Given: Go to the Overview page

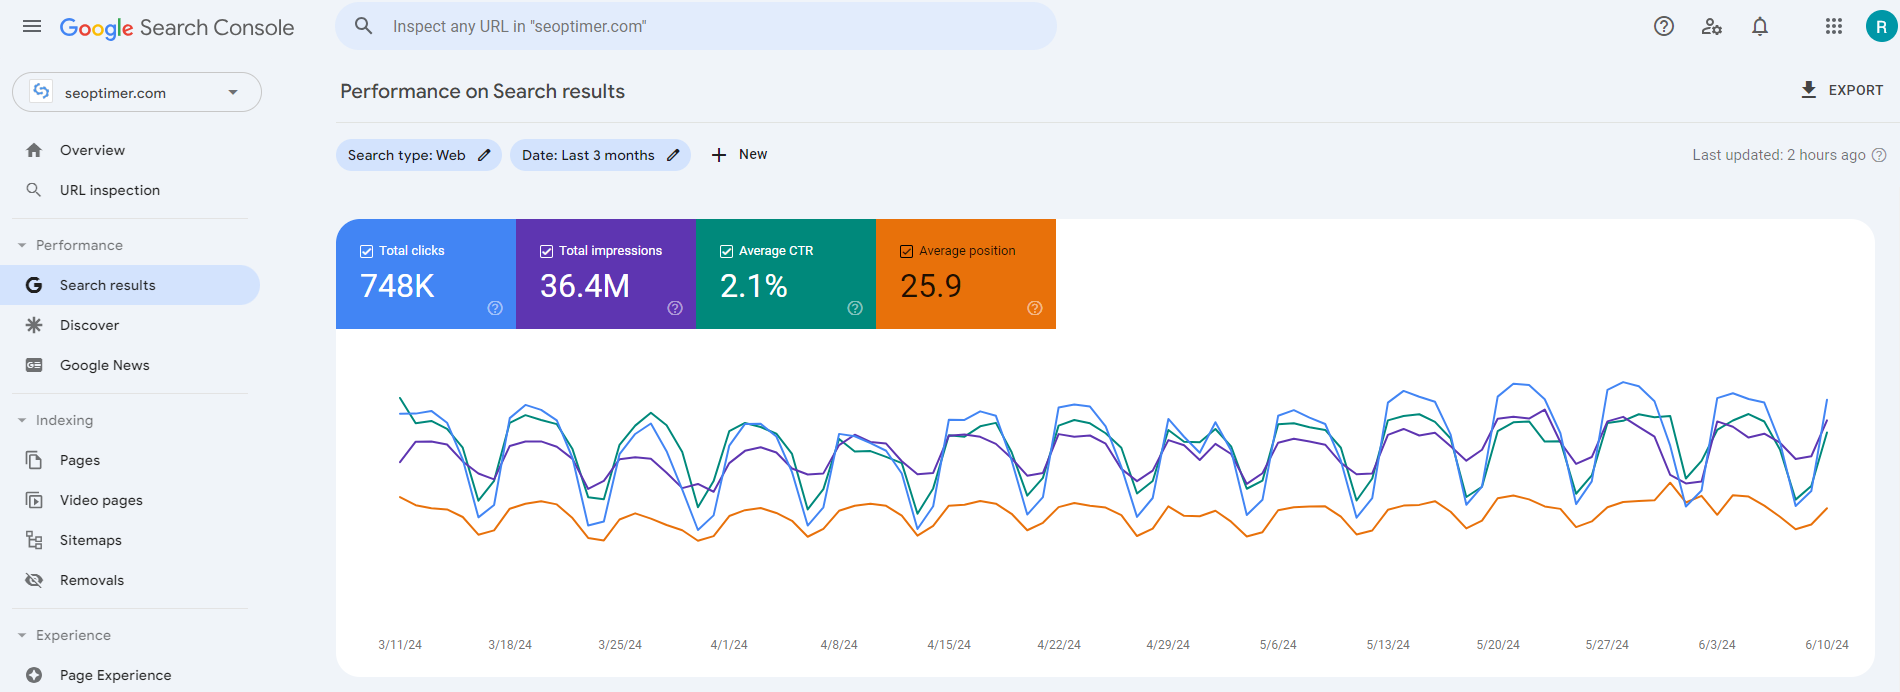Looking at the screenshot, I should (92, 150).
